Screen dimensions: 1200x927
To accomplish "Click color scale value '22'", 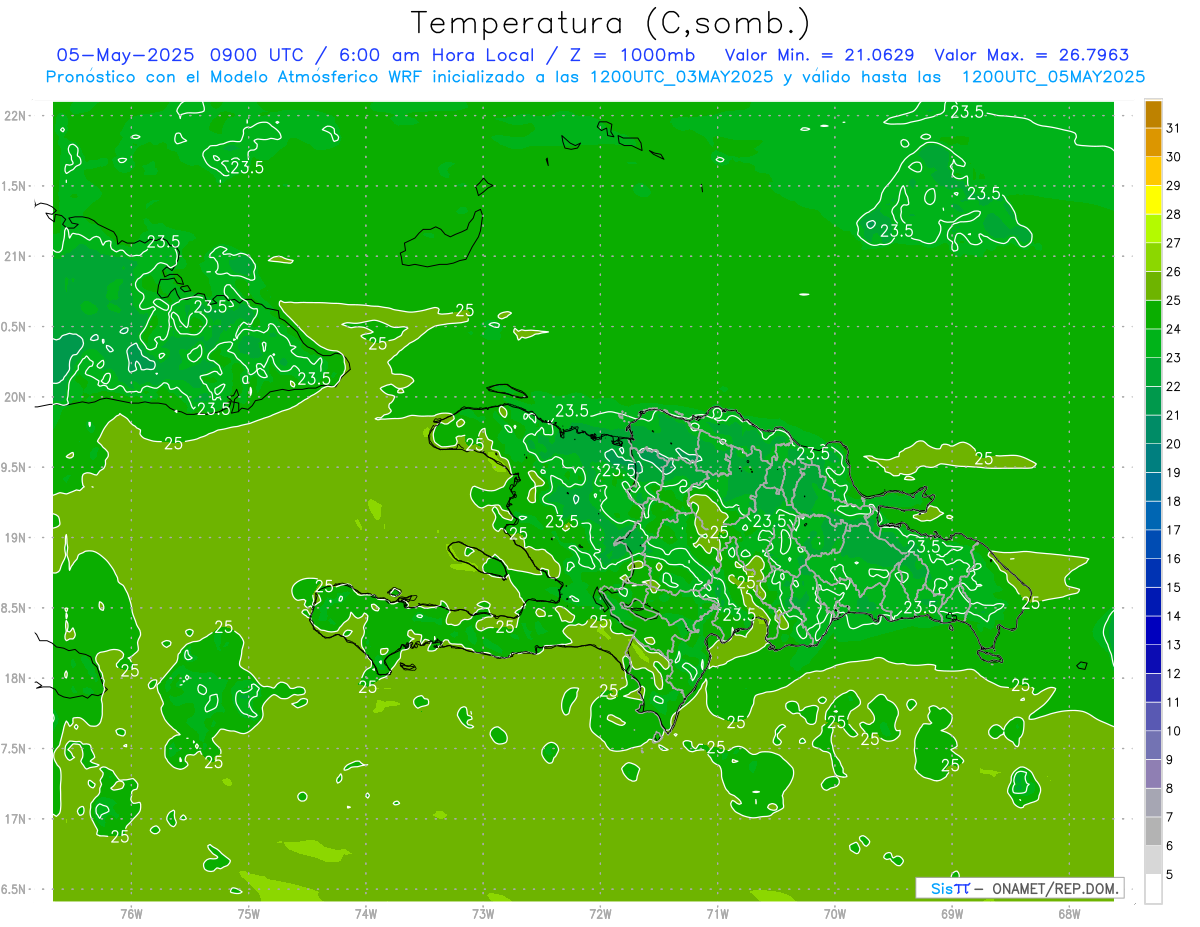I will coord(1174,386).
